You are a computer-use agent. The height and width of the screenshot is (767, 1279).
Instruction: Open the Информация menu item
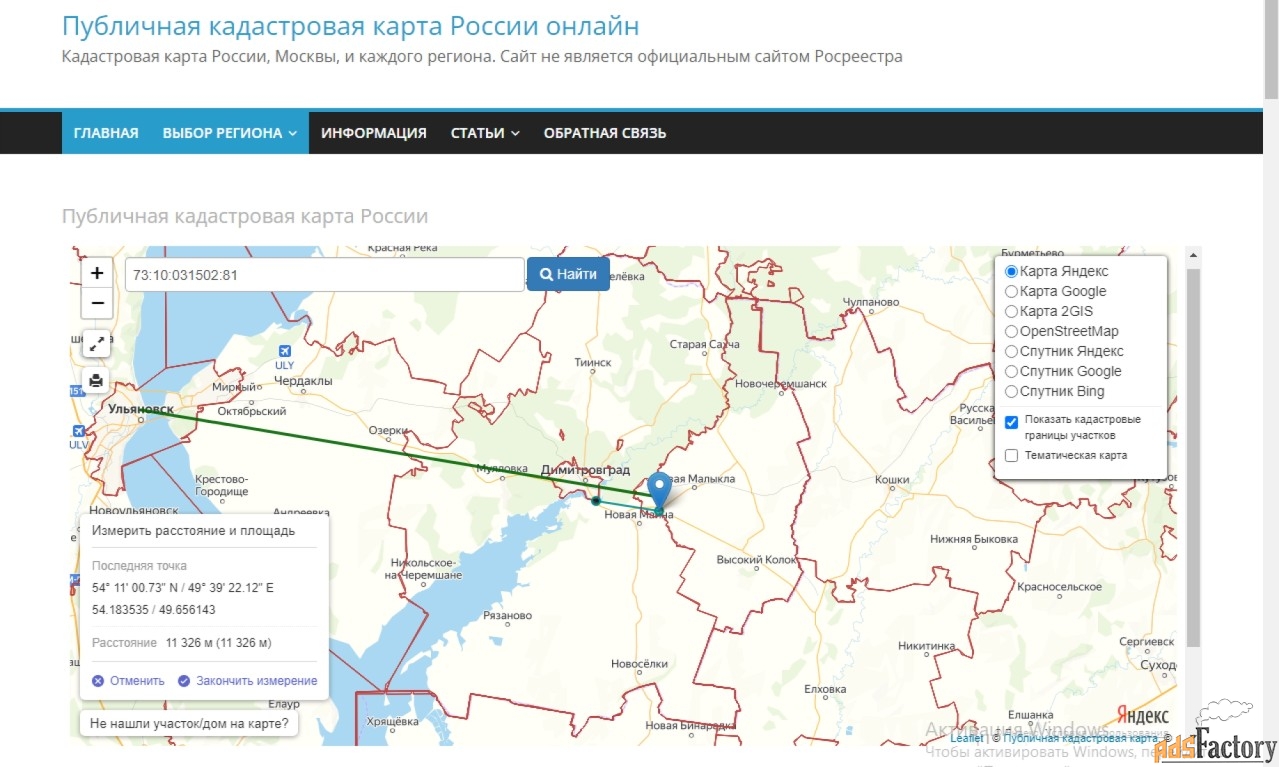click(x=374, y=133)
